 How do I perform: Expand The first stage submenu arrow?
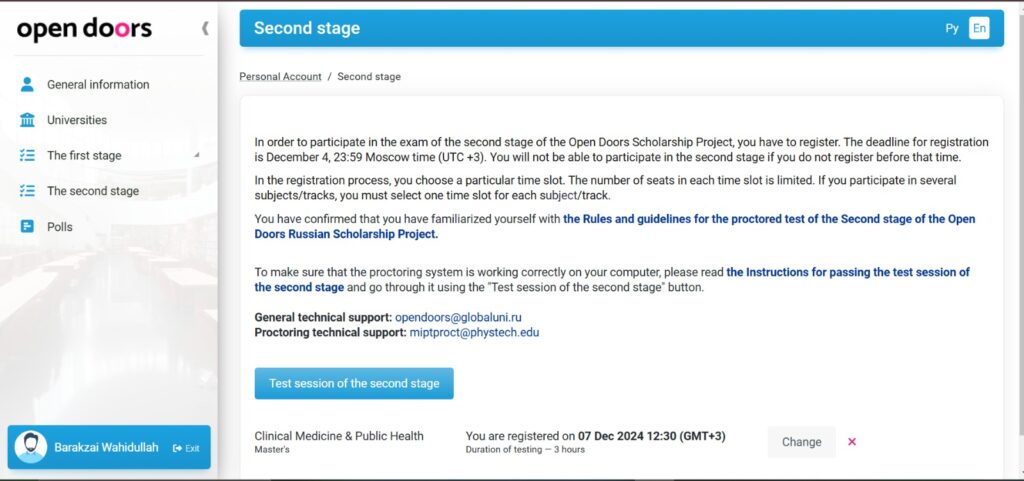pyautogui.click(x=197, y=155)
